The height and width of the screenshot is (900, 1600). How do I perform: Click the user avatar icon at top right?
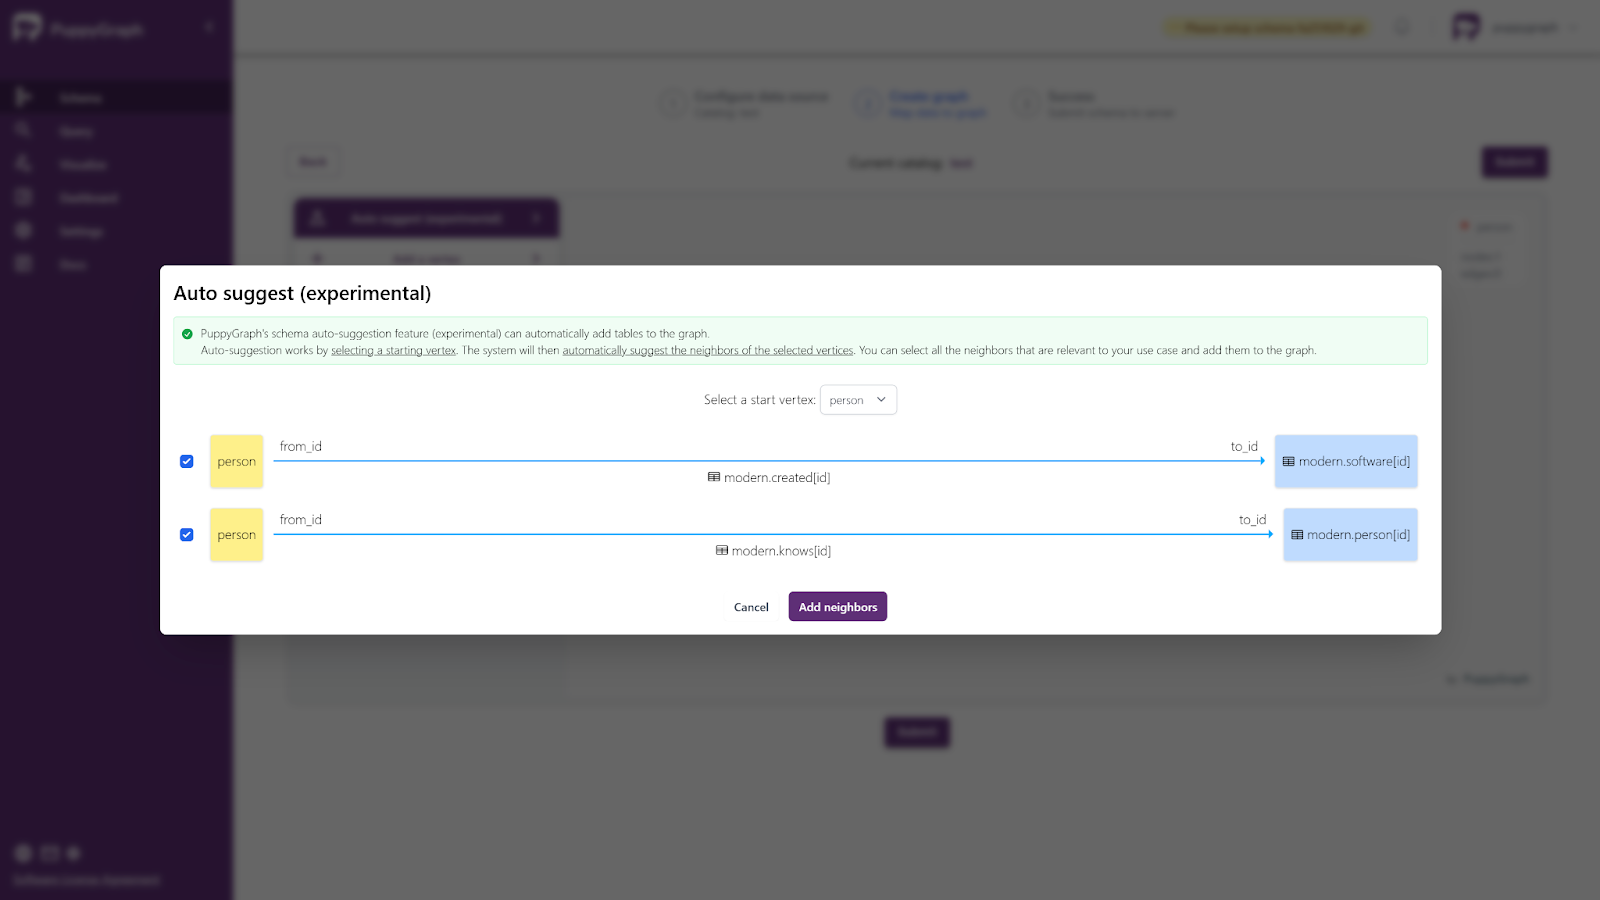click(x=1466, y=27)
